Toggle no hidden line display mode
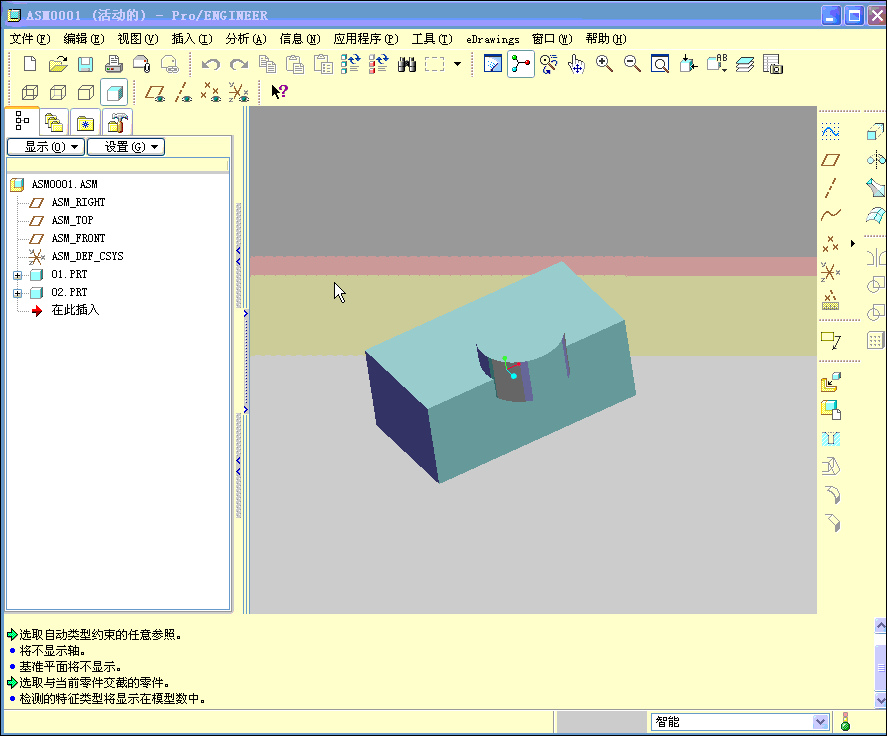887x736 pixels. coord(85,92)
